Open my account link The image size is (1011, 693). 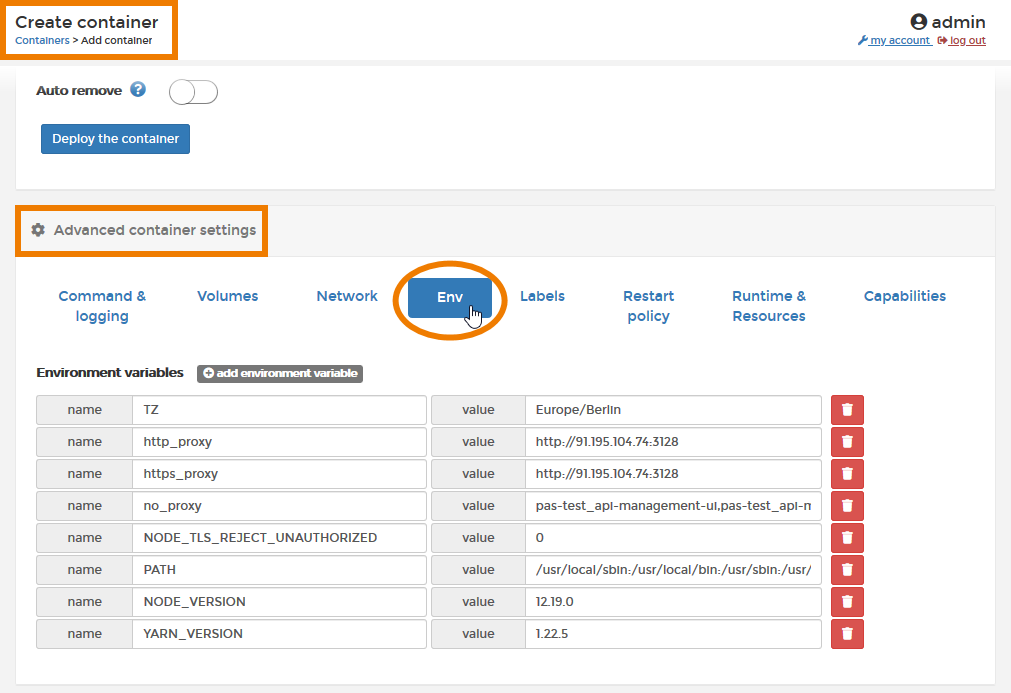pos(895,40)
